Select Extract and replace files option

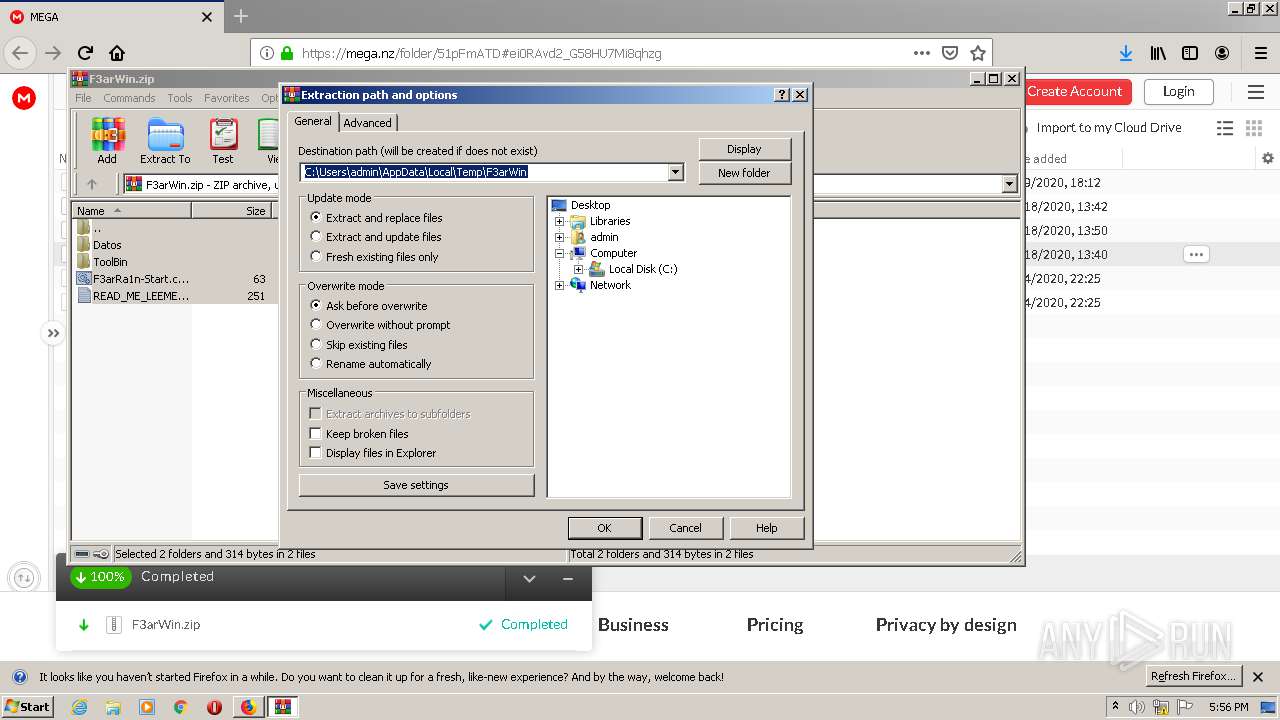point(376,217)
